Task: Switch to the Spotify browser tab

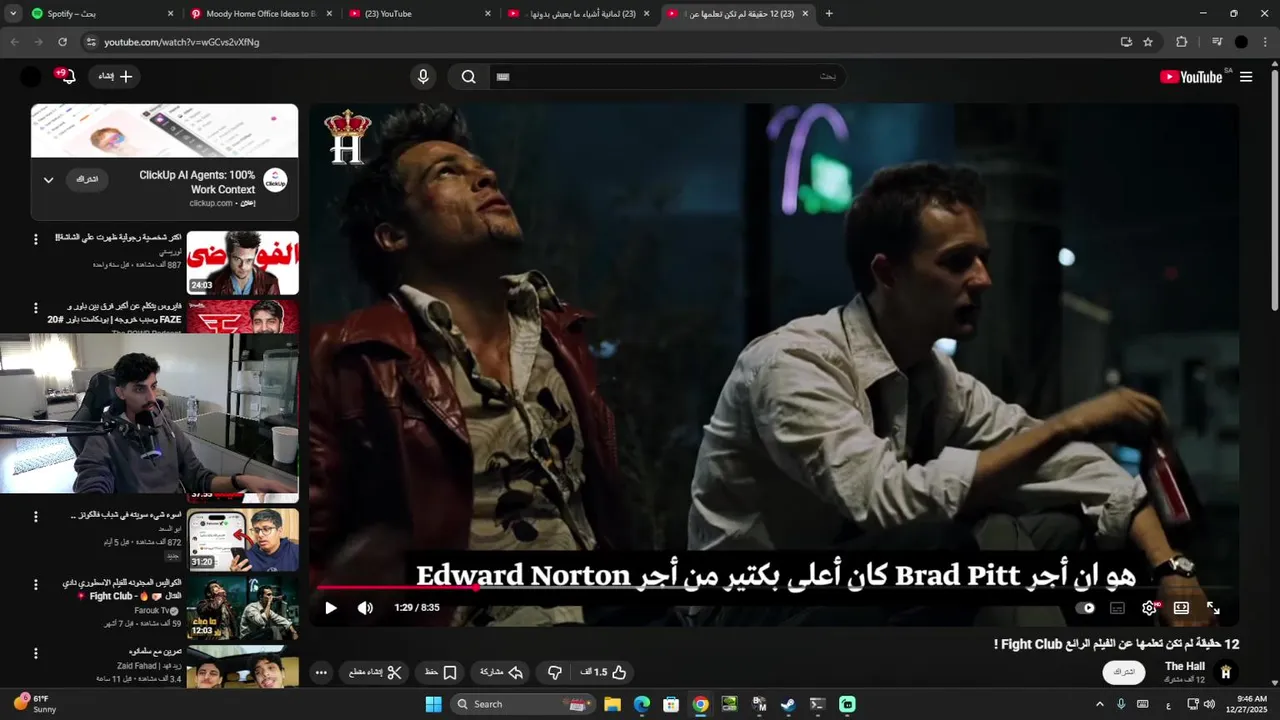Action: [x=100, y=14]
